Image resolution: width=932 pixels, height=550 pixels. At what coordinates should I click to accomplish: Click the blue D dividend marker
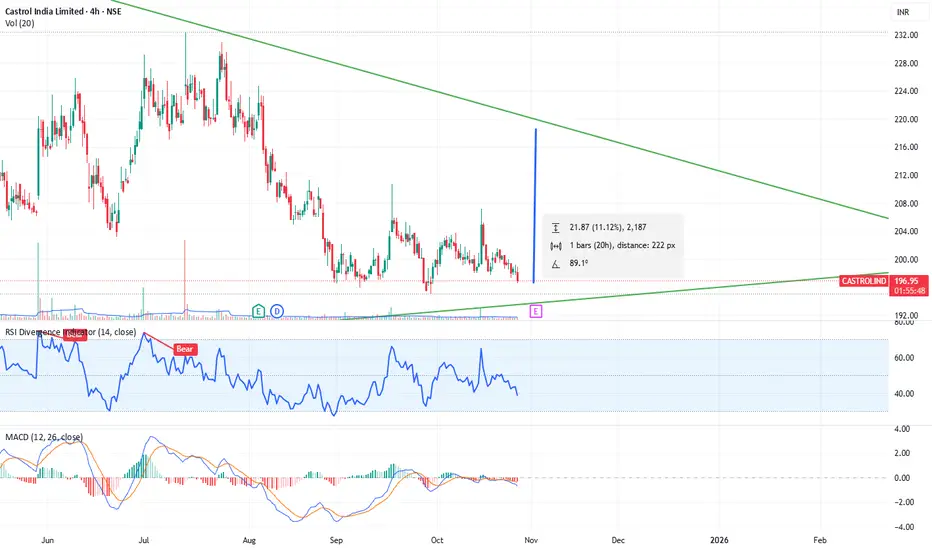[x=277, y=311]
